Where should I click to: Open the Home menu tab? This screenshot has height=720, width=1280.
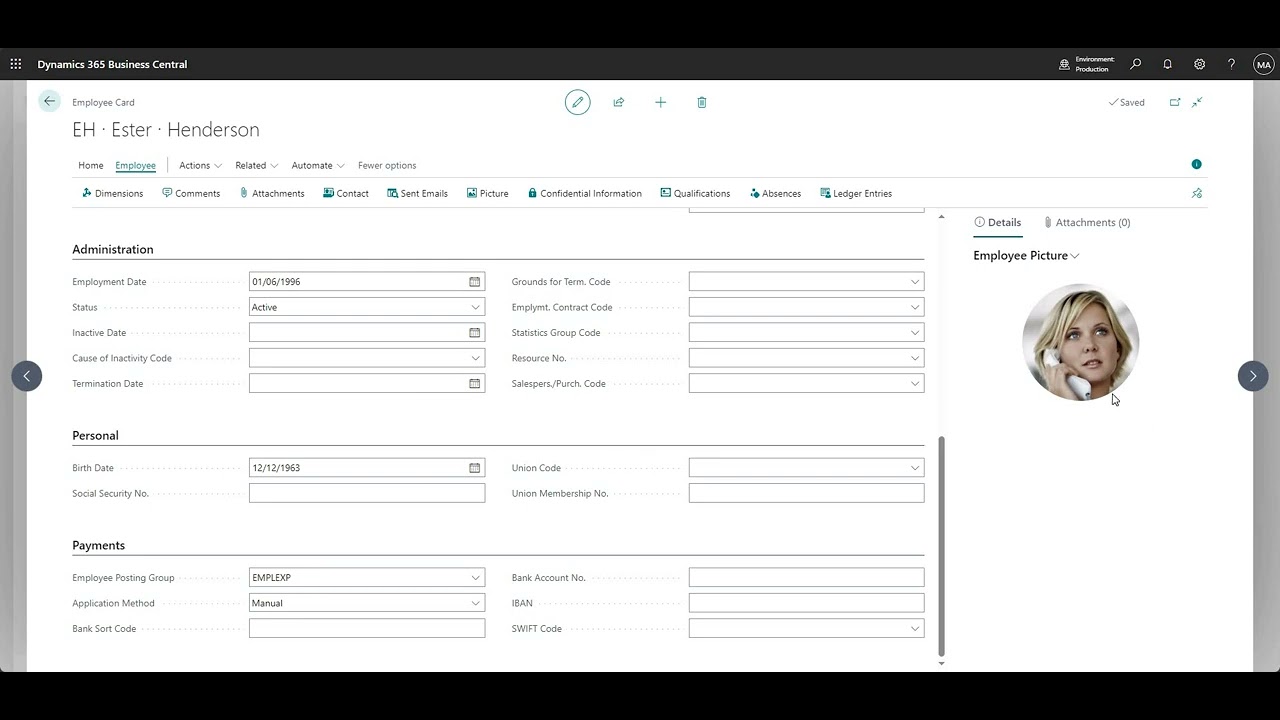(x=91, y=165)
